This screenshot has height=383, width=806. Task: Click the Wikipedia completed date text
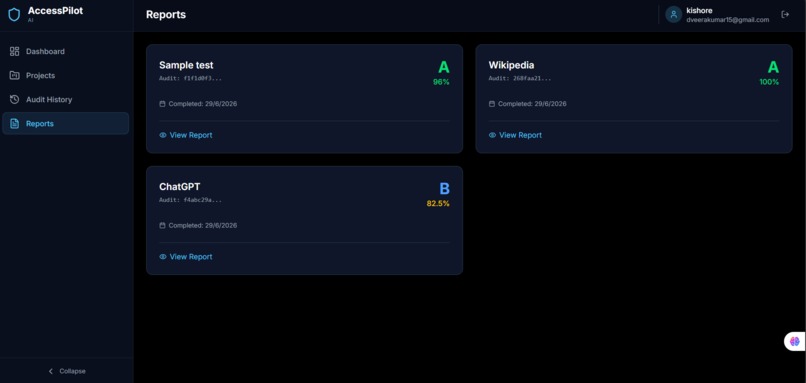532,104
